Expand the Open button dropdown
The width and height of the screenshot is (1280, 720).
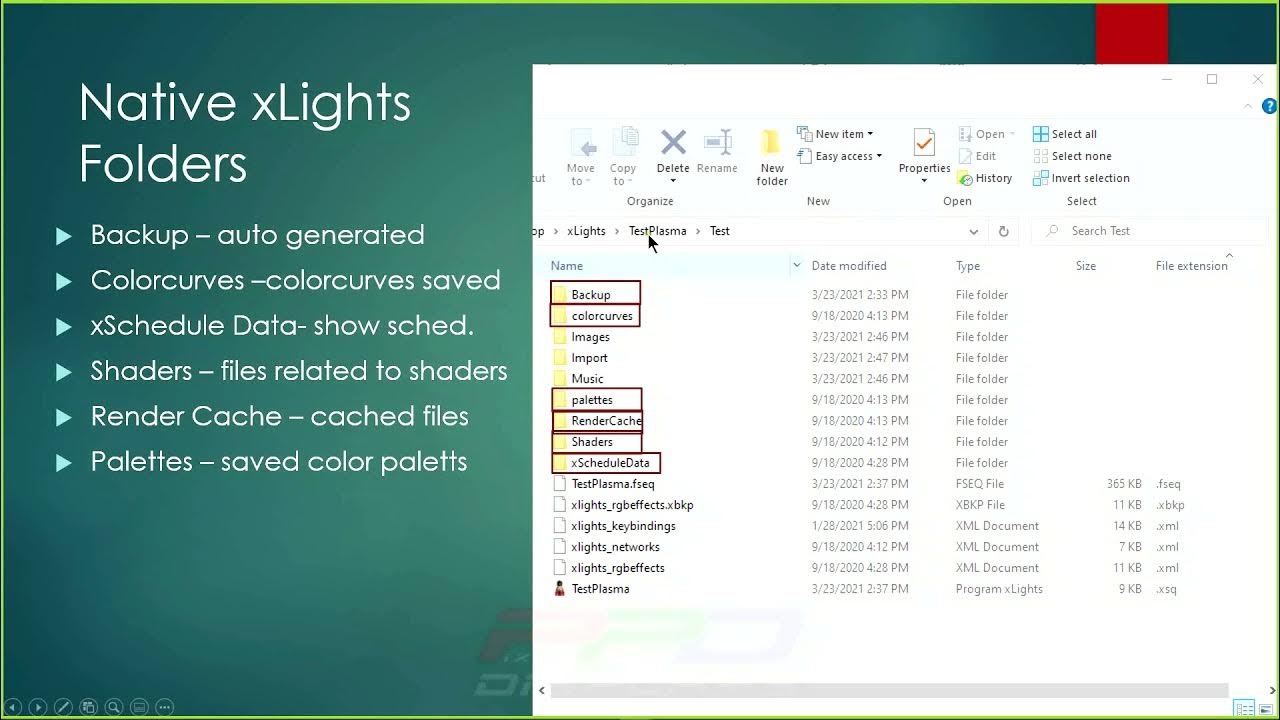click(x=1012, y=134)
